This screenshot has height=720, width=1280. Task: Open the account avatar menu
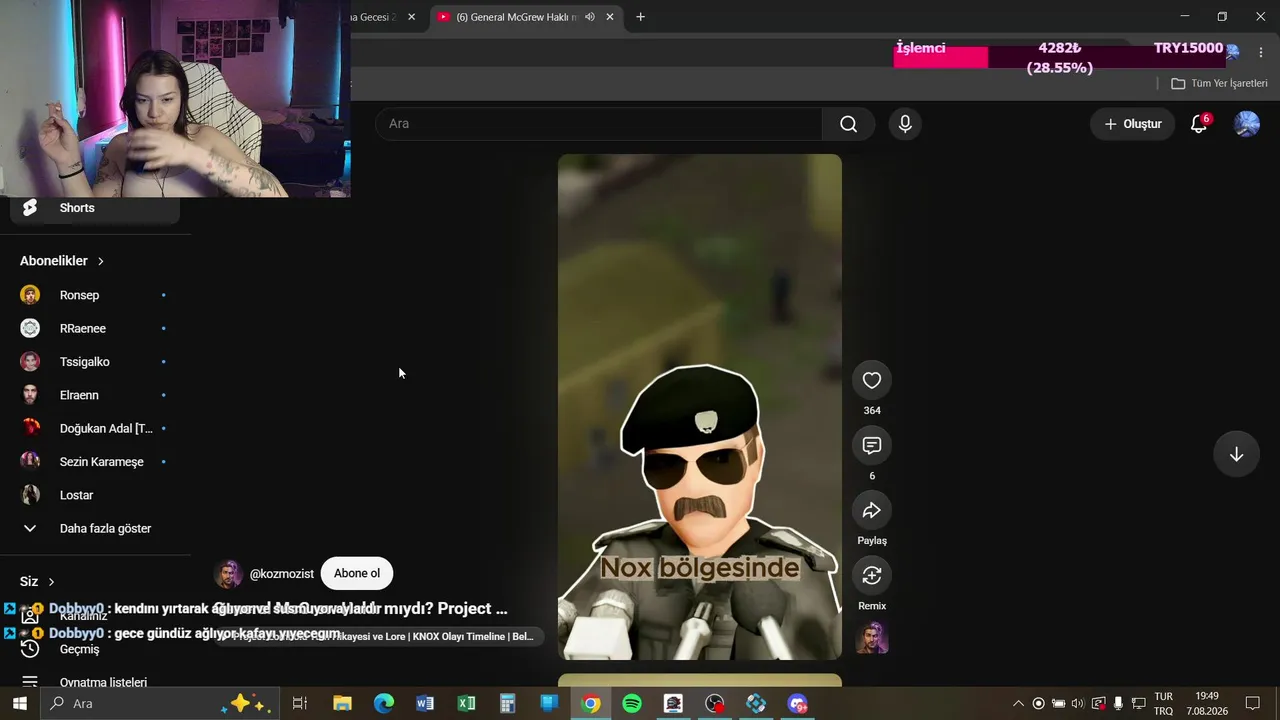click(x=1246, y=124)
